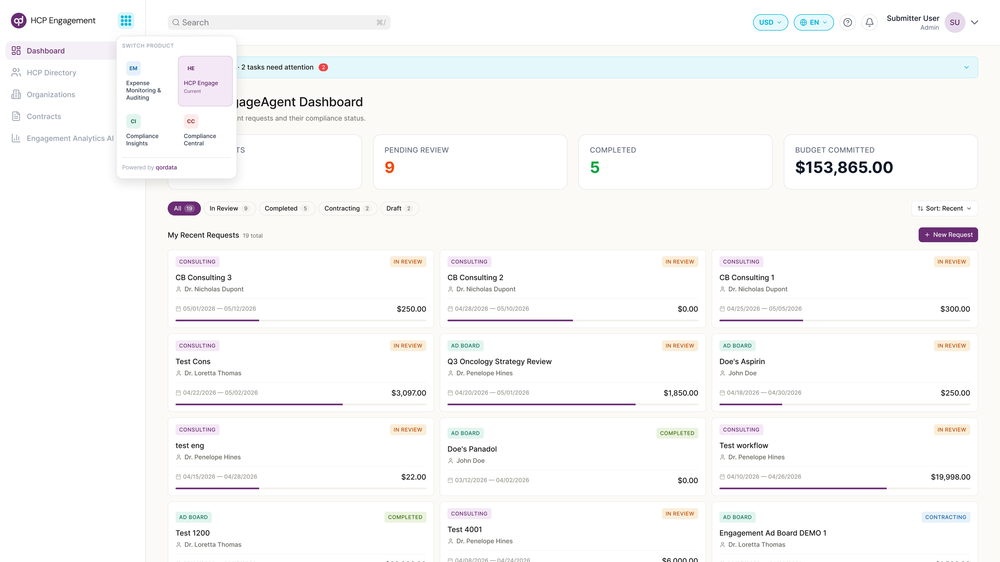The height and width of the screenshot is (562, 1000).
Task: Open the Sort: Recent dropdown
Action: [944, 209]
